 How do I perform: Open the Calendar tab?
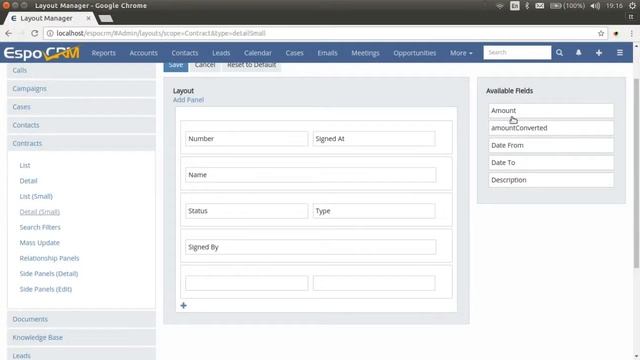click(258, 53)
